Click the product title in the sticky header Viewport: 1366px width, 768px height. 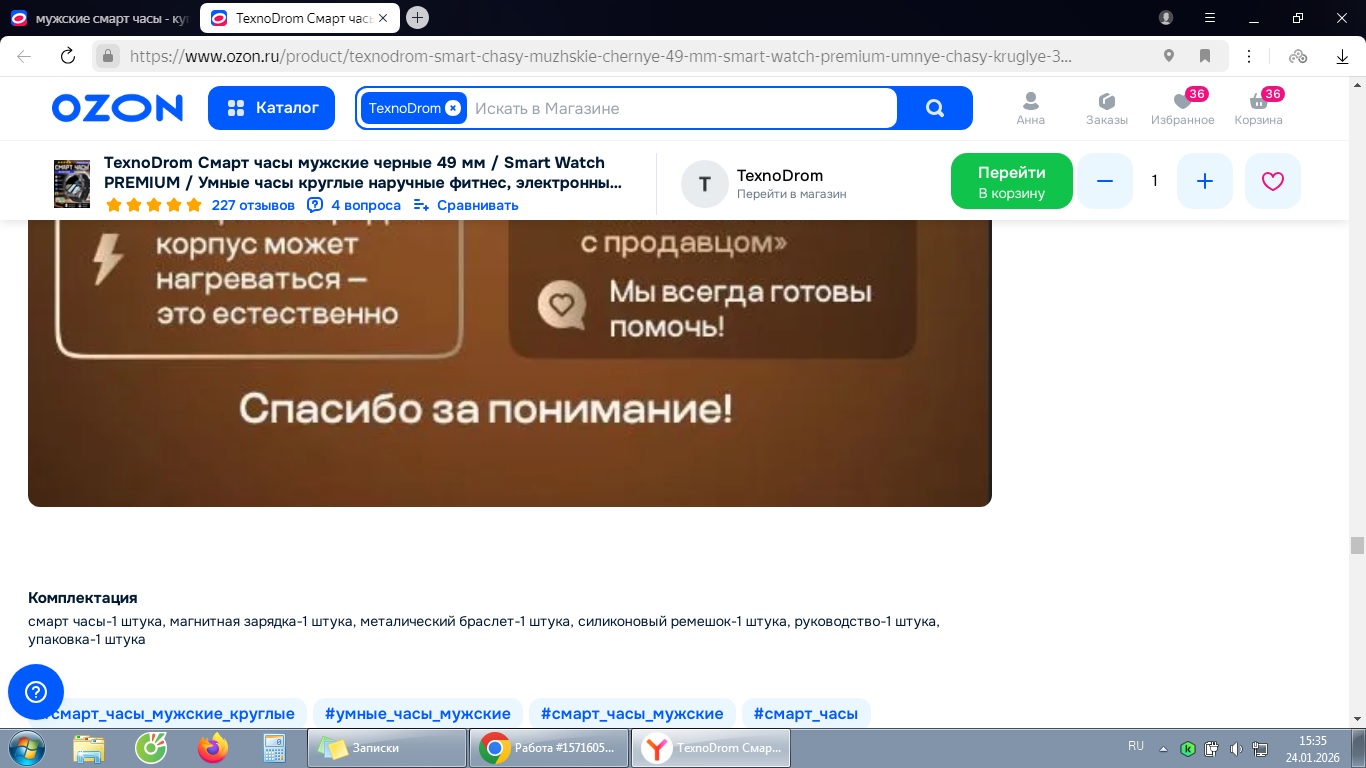click(x=364, y=172)
